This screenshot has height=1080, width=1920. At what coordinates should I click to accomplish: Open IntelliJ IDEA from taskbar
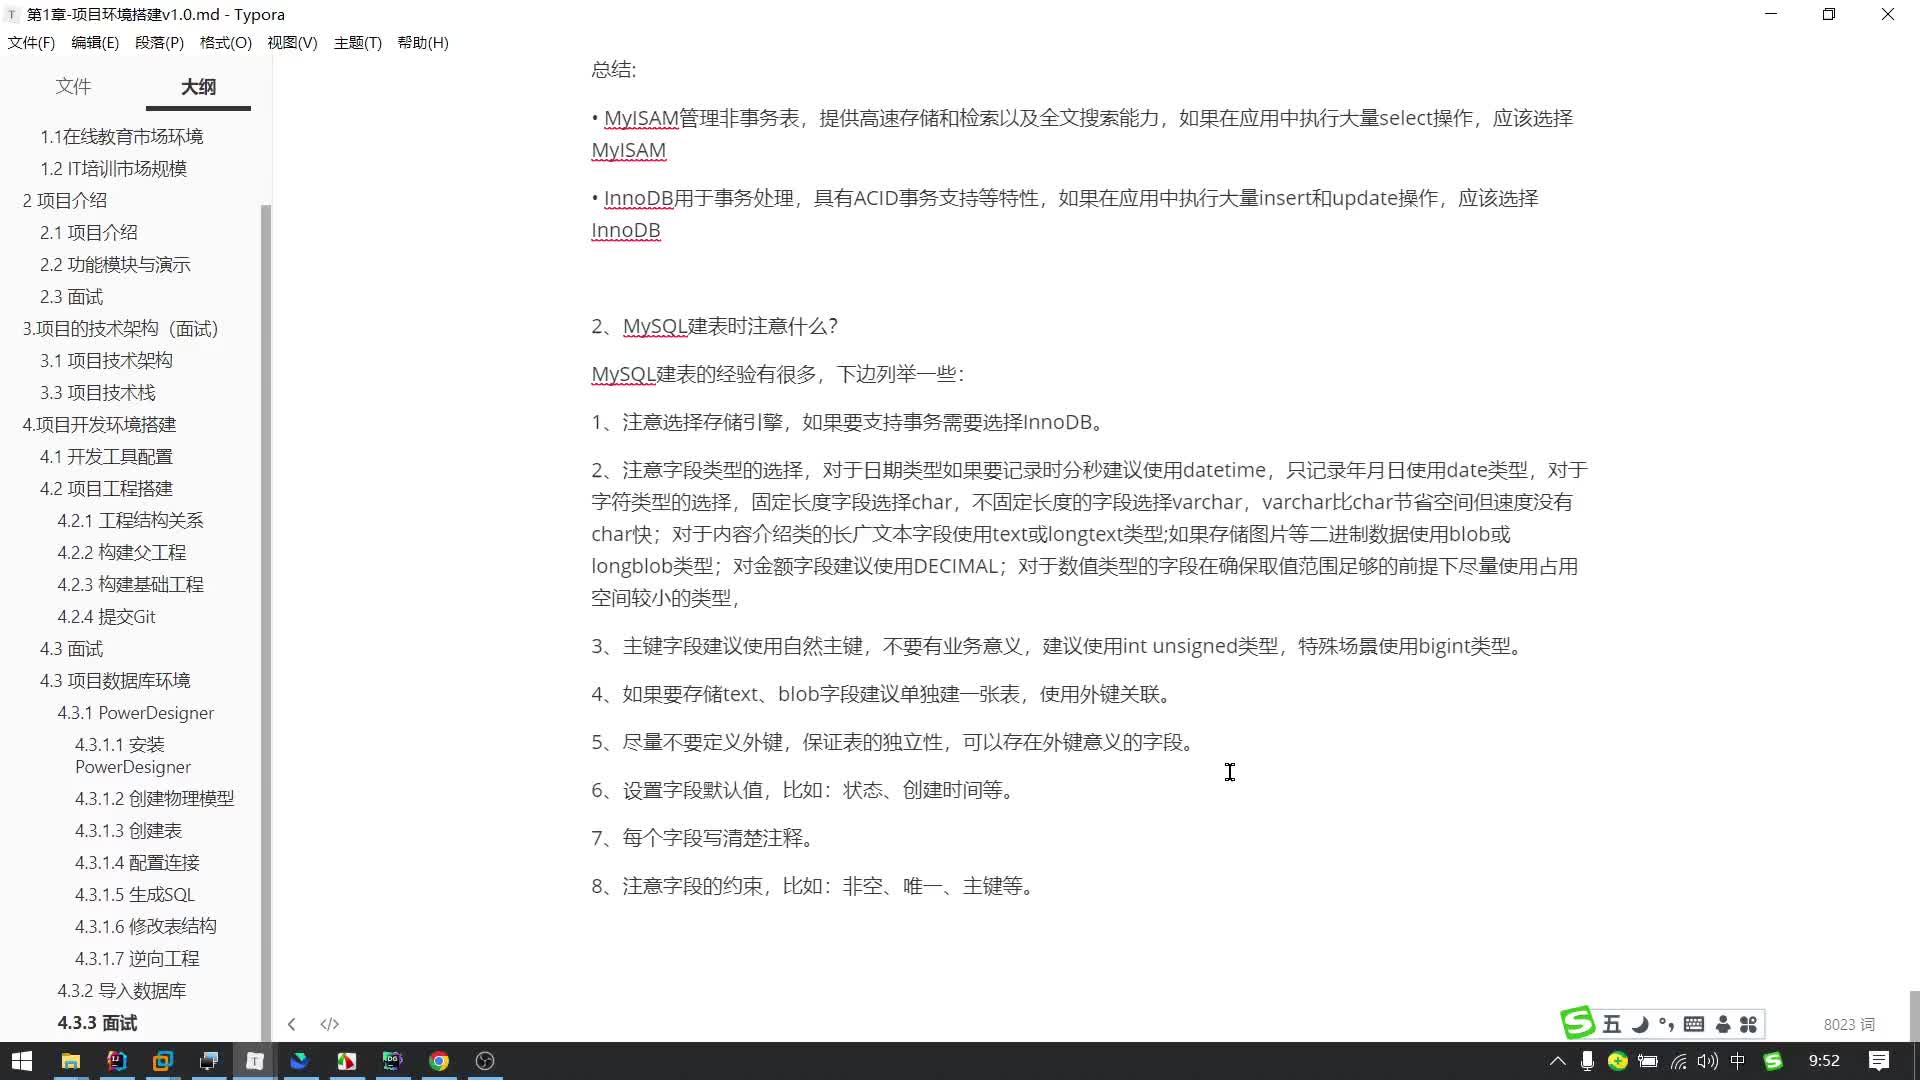116,1061
